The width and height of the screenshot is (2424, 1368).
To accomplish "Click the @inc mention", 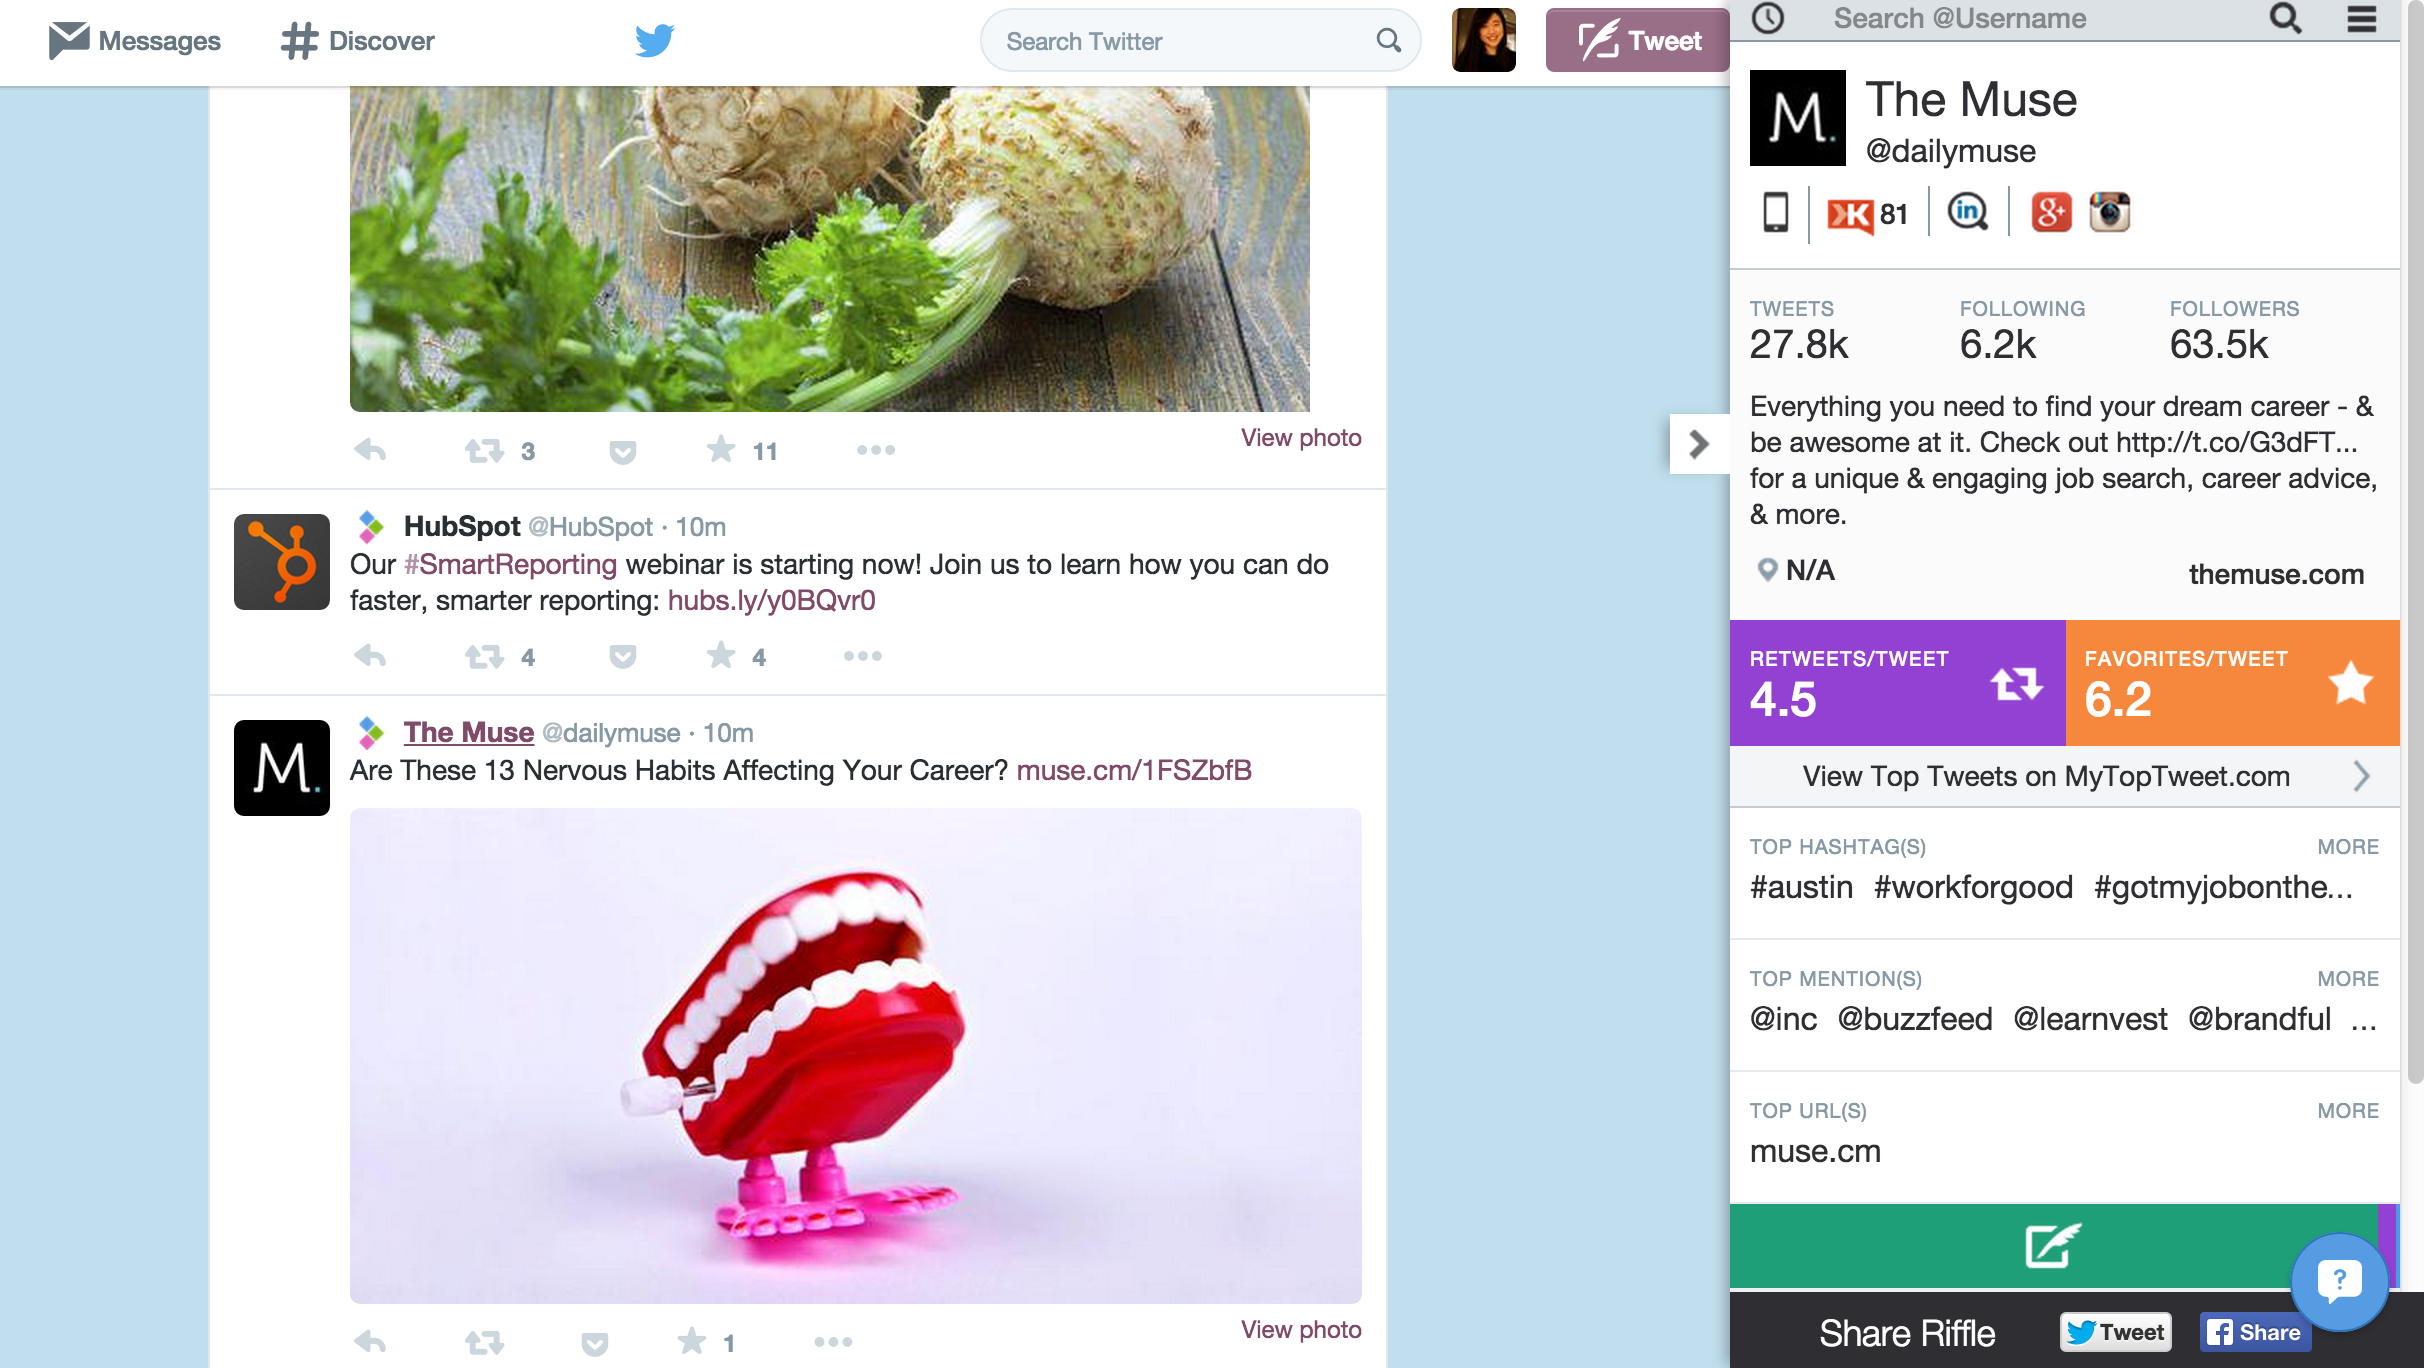I will pos(1783,1019).
